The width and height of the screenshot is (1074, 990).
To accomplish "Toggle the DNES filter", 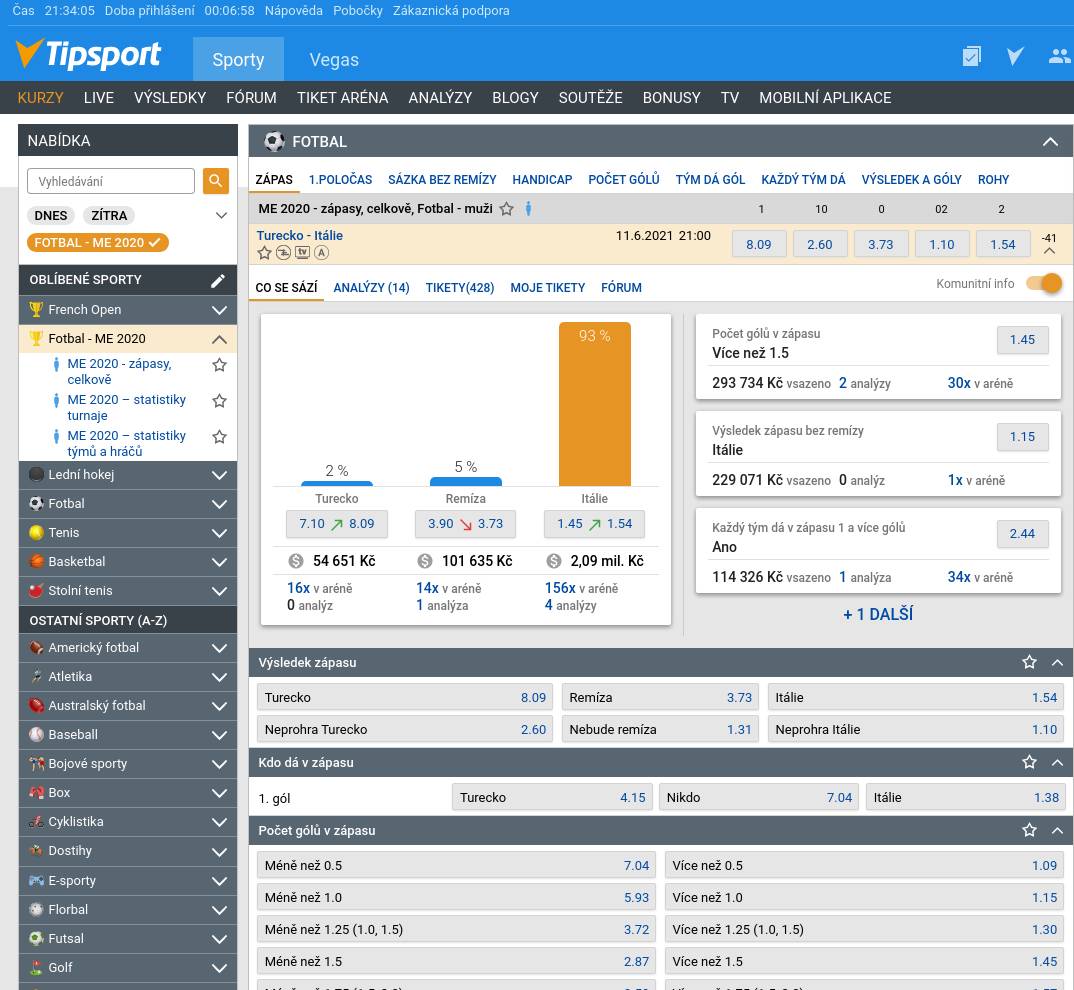I will (x=51, y=216).
